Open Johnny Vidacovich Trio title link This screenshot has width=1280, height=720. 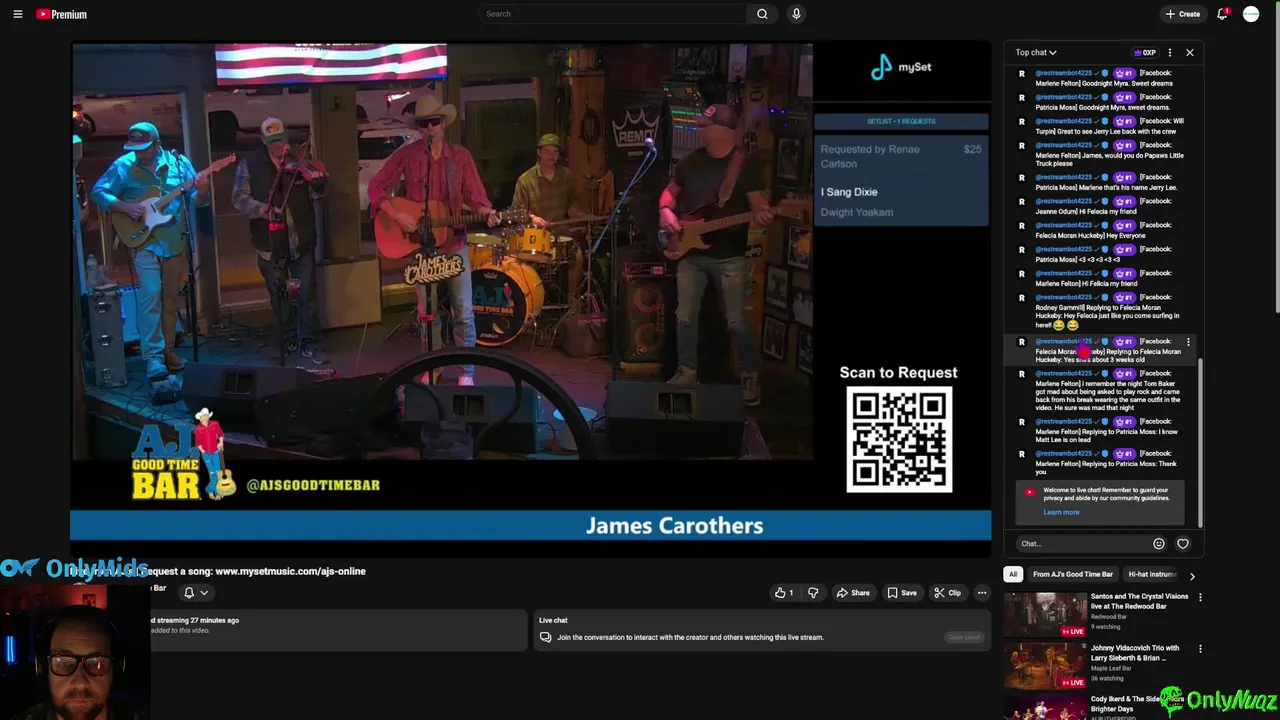(x=1135, y=652)
